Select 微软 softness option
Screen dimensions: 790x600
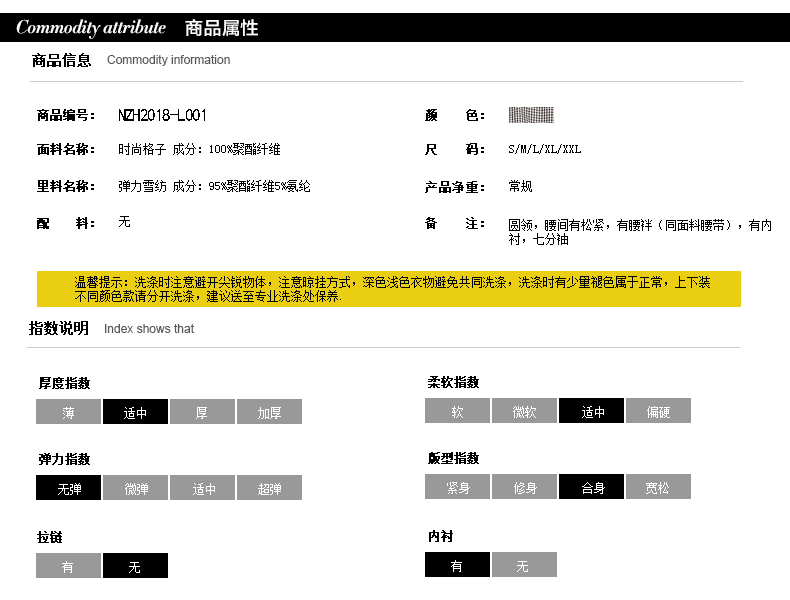click(524, 411)
